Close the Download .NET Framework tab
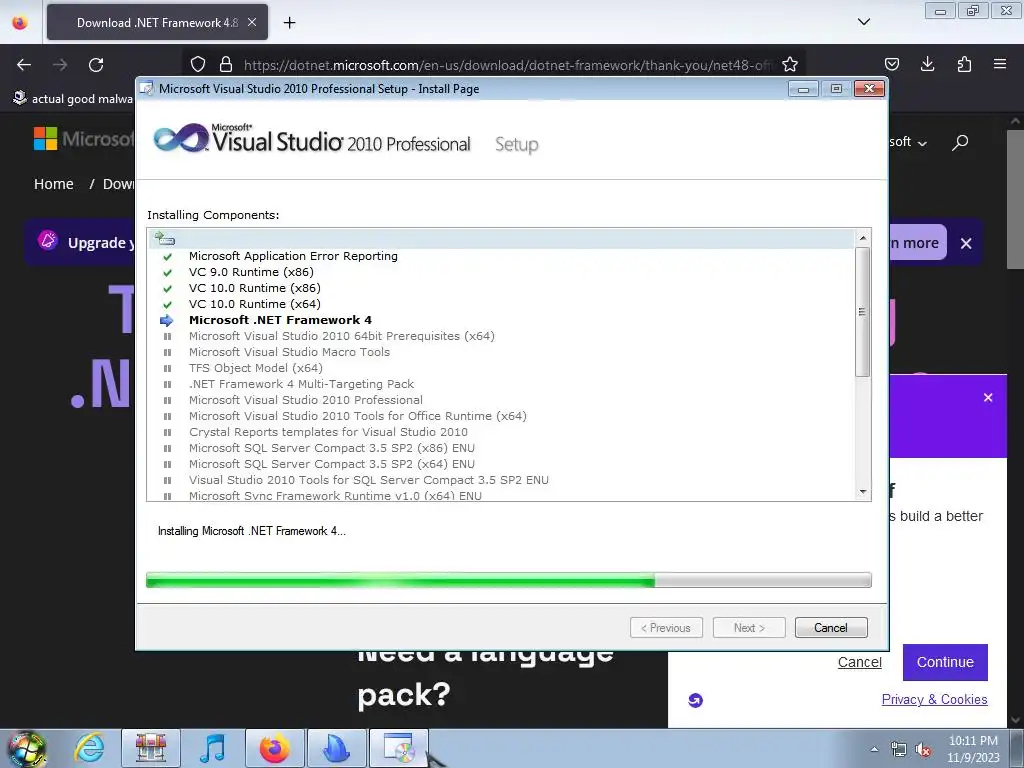Image resolution: width=1024 pixels, height=768 pixels. tap(252, 22)
